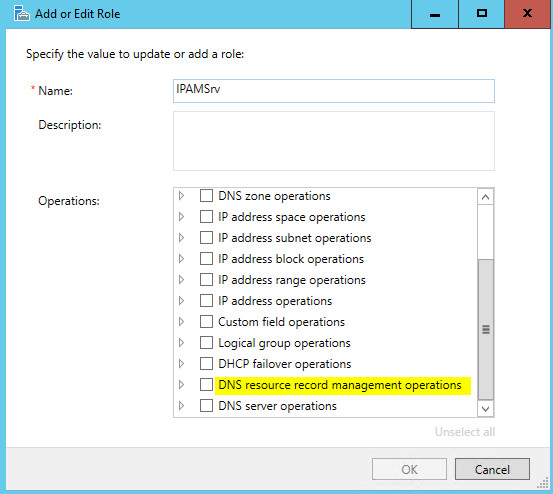Select the IP address space operations label

[x=291, y=217]
